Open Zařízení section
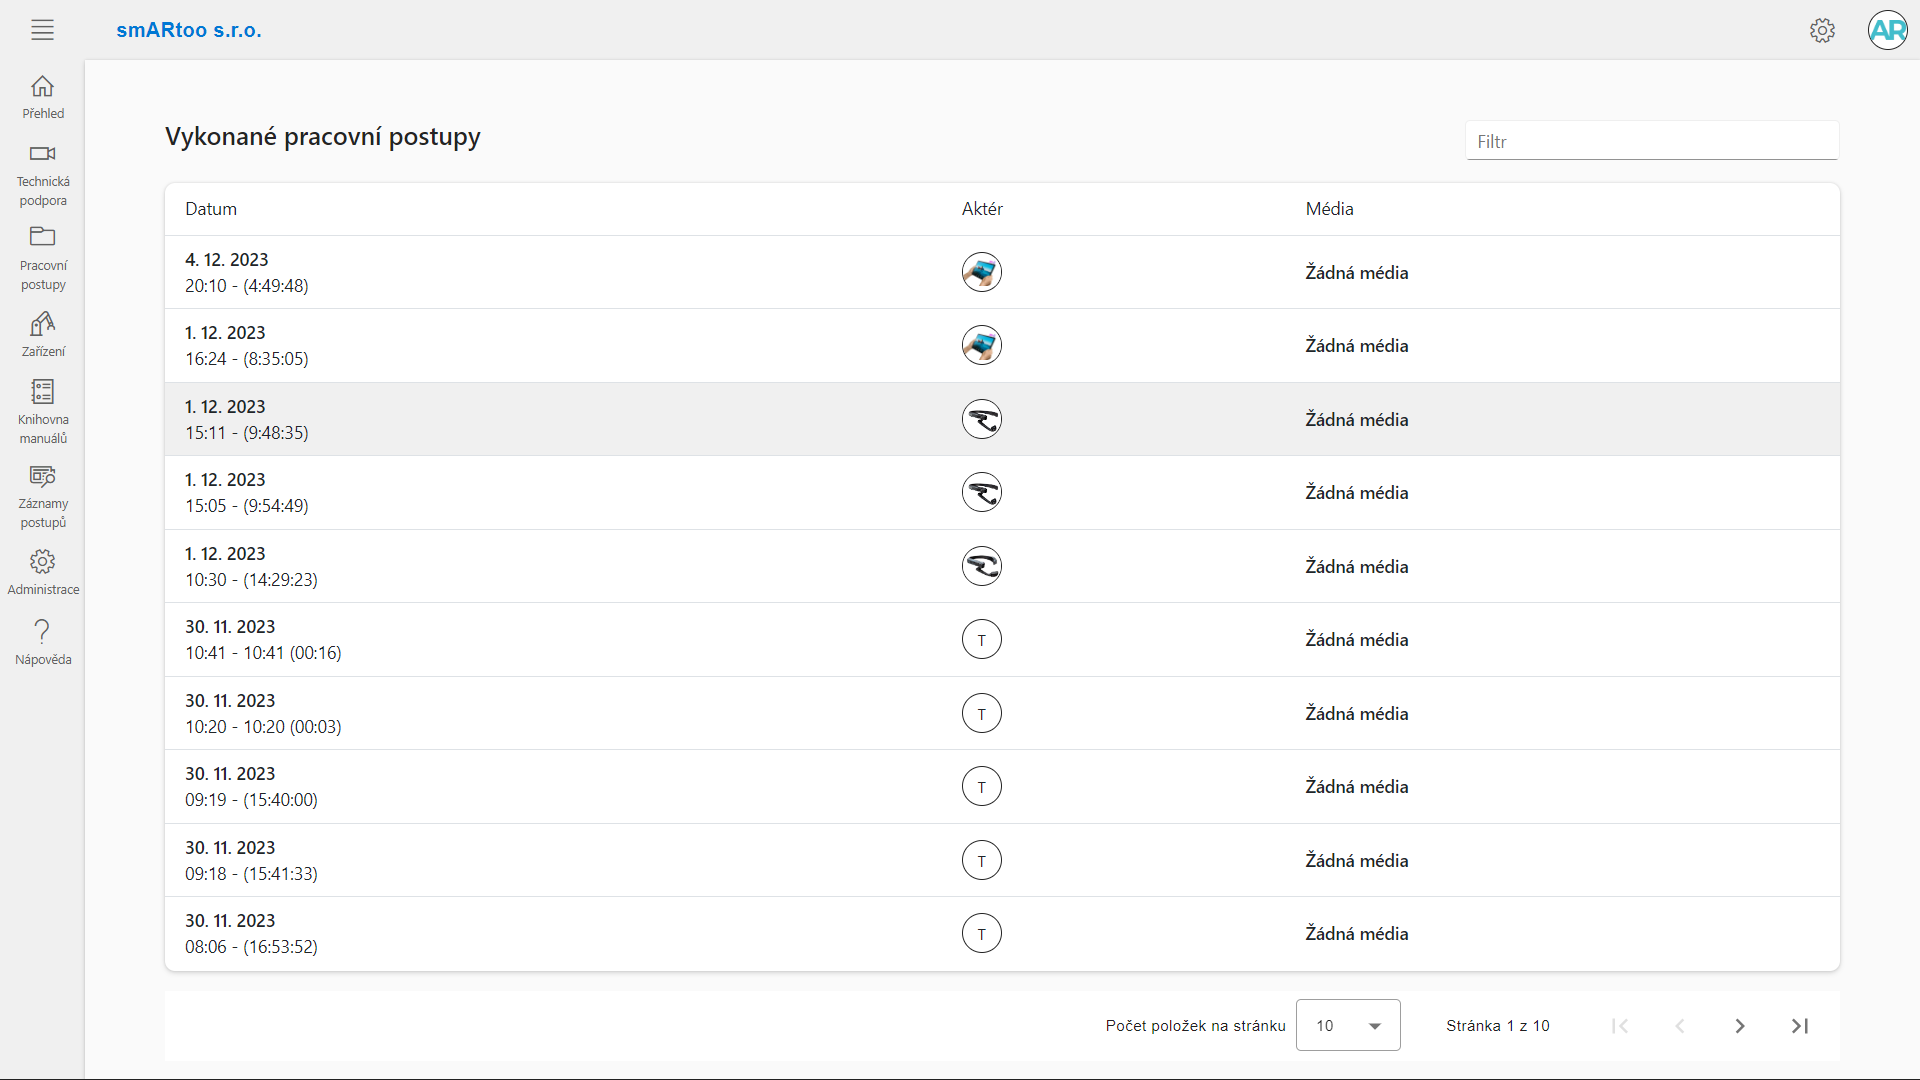This screenshot has height=1080, width=1920. tap(43, 335)
